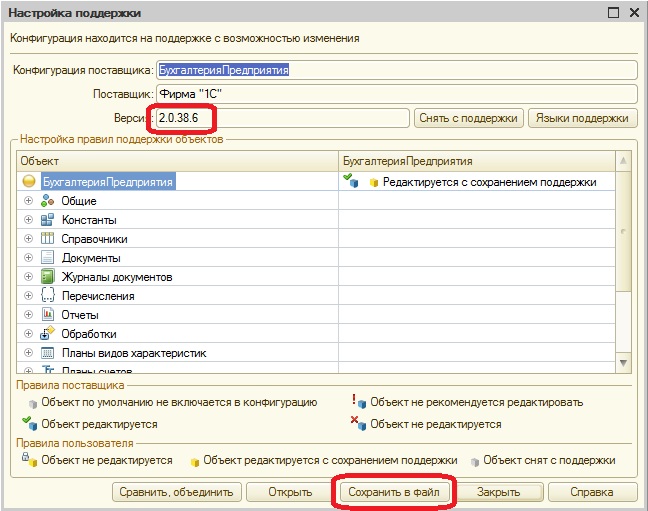Screen dimensions: 648x511
Task: Expand Планы видов характеристик node
Action: (x=29, y=353)
